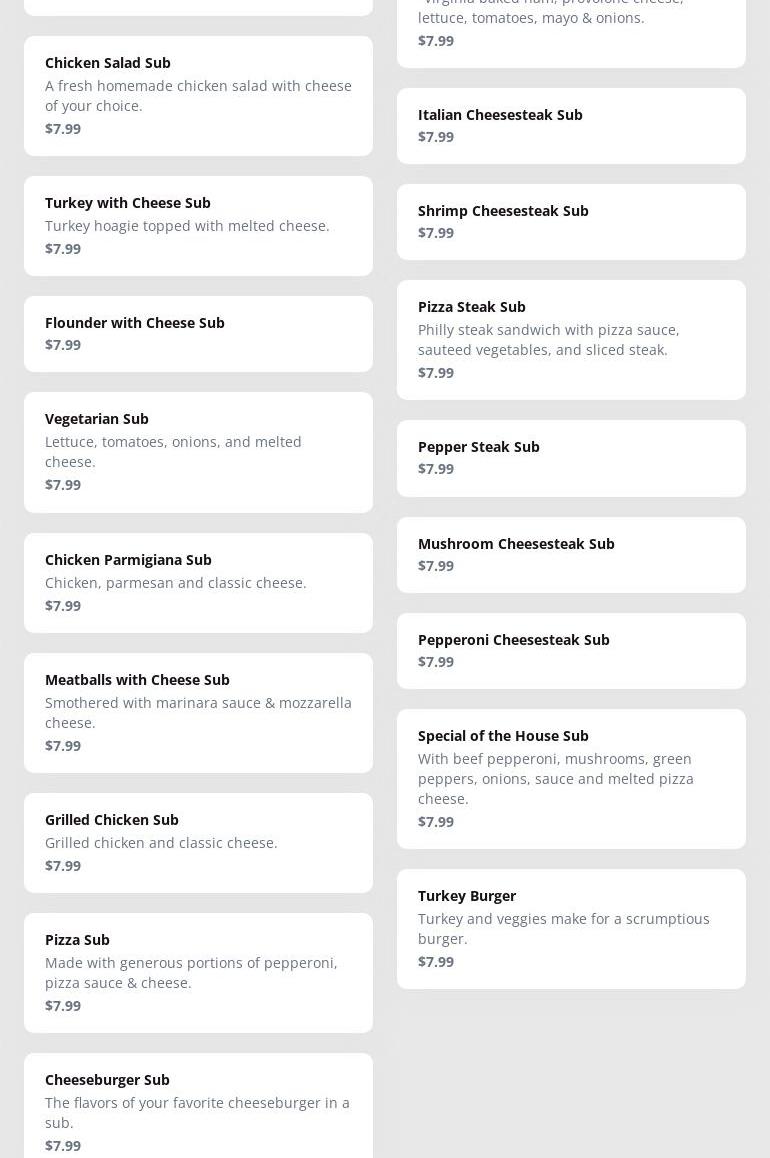The height and width of the screenshot is (1158, 770).
Task: Open the Pepperoni Cheesesteak Sub
Action: point(571,651)
